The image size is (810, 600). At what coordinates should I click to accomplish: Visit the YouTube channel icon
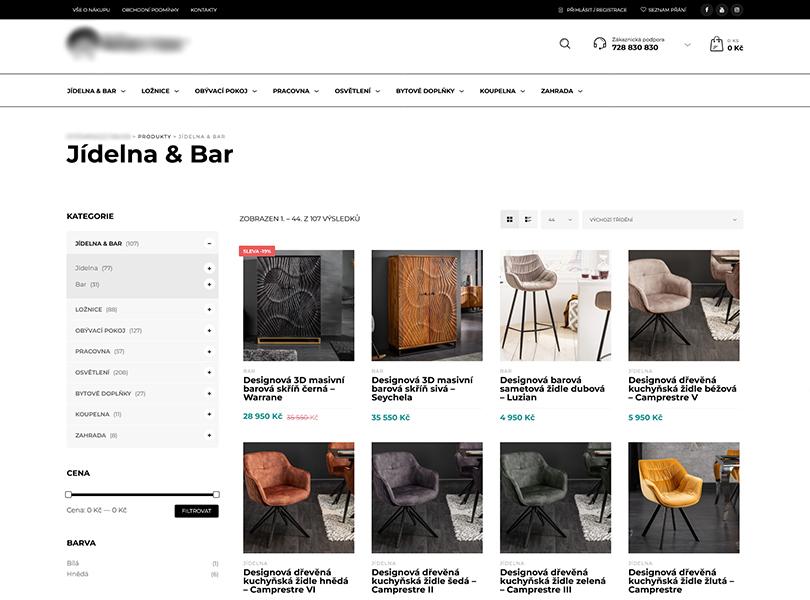coord(722,10)
